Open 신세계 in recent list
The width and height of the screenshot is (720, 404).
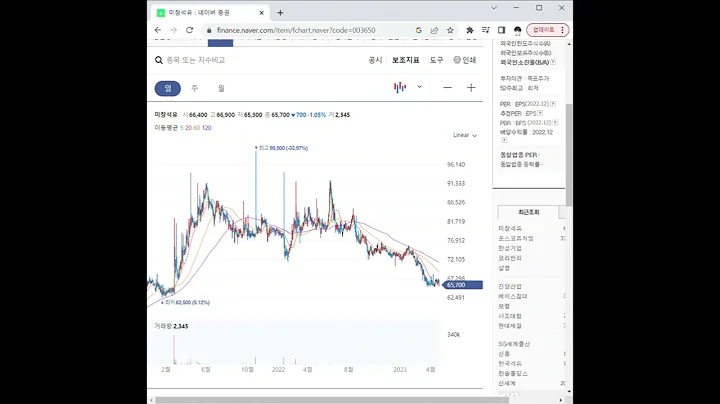(x=507, y=383)
